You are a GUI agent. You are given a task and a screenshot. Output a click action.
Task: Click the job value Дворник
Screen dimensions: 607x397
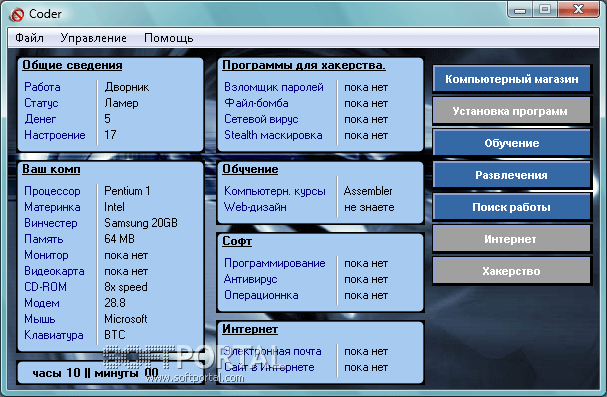coord(127,87)
